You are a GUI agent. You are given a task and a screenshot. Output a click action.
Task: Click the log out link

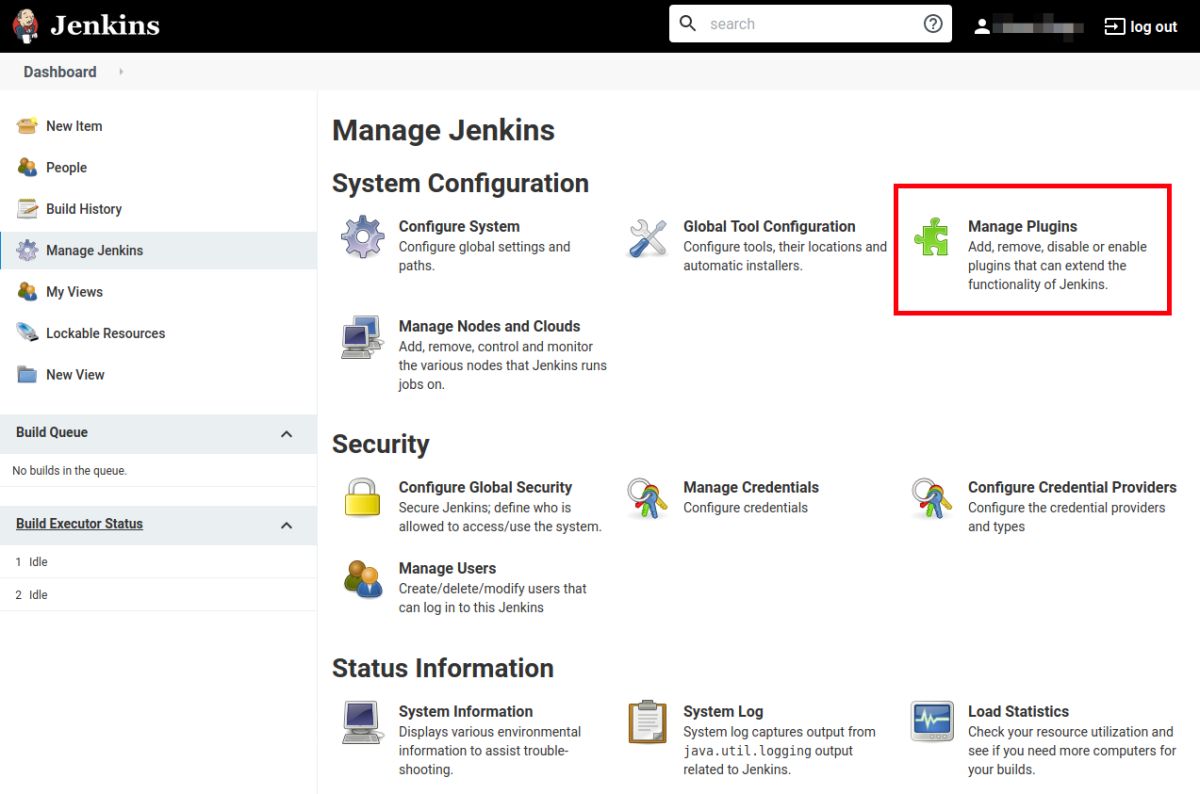(x=1153, y=27)
